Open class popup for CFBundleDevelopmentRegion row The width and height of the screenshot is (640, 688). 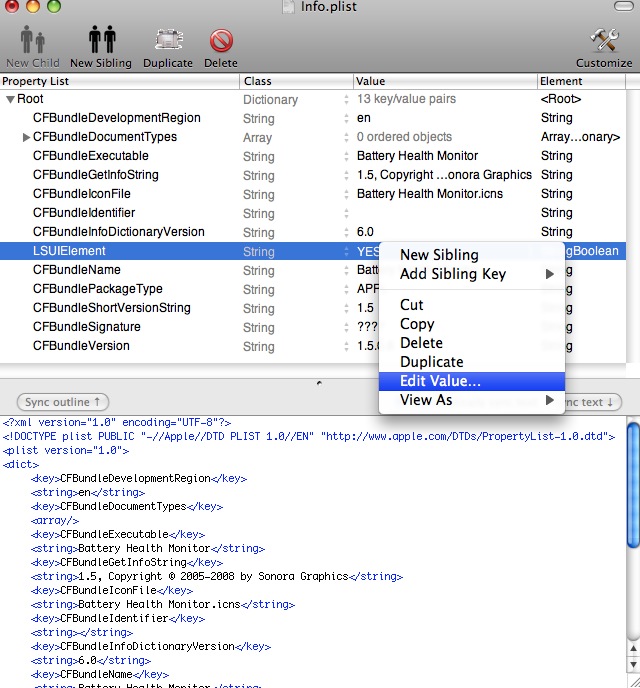click(346, 118)
